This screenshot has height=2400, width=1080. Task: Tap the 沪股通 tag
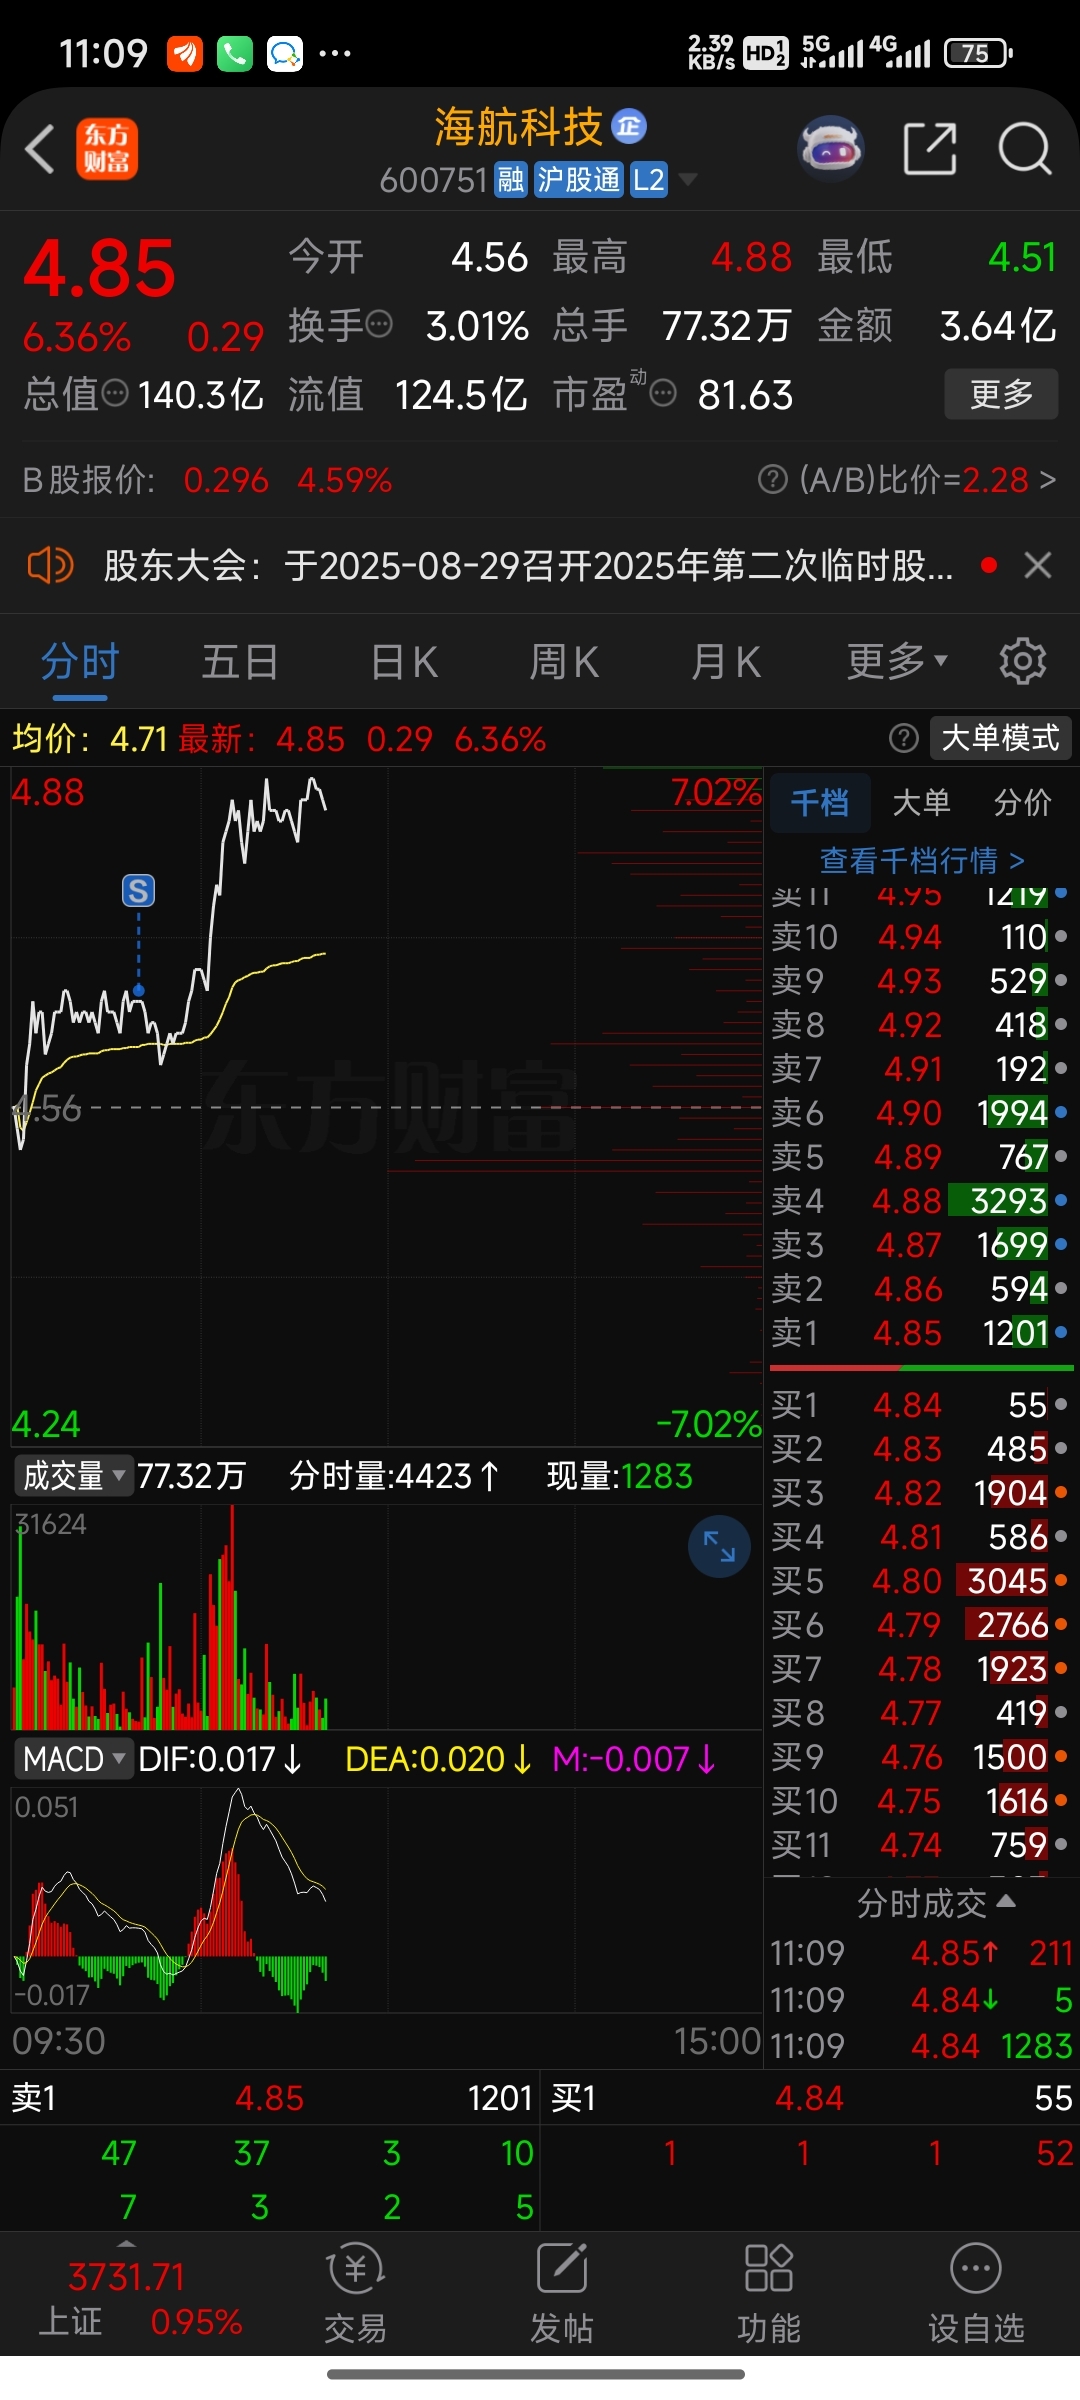578,180
